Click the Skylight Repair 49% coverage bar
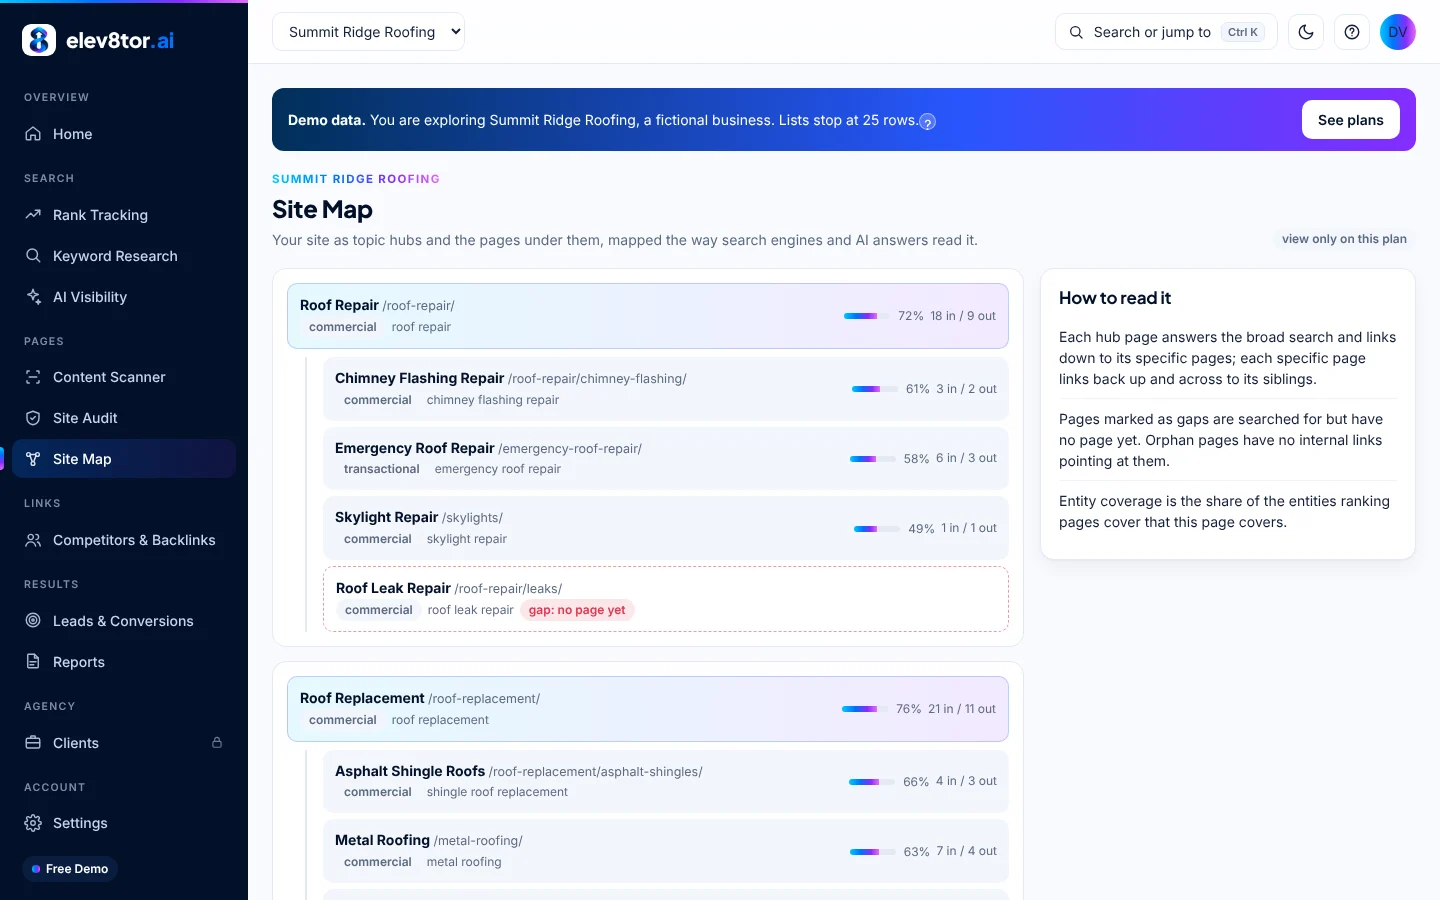This screenshot has width=1440, height=900. [x=877, y=529]
